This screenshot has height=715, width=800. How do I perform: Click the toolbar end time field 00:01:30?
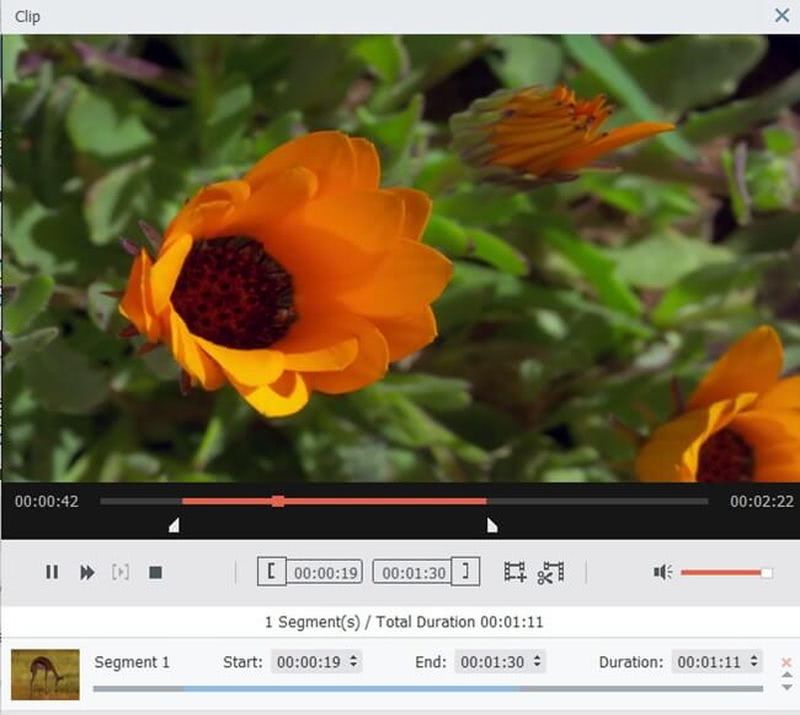(412, 573)
